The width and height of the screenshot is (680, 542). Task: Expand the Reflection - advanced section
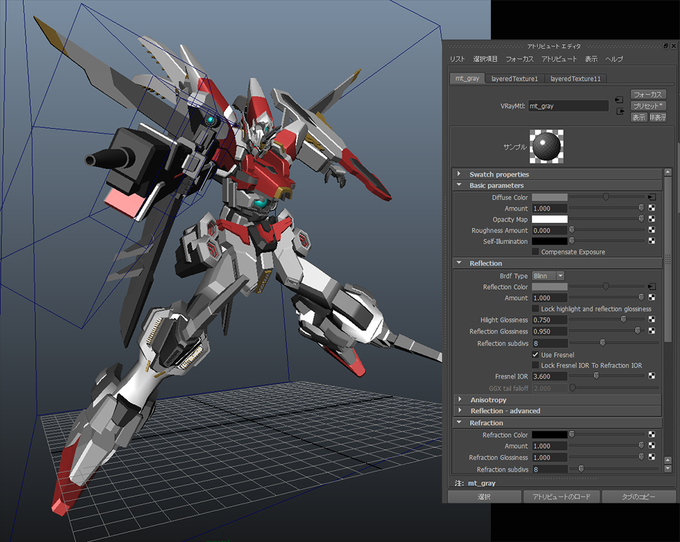point(460,410)
